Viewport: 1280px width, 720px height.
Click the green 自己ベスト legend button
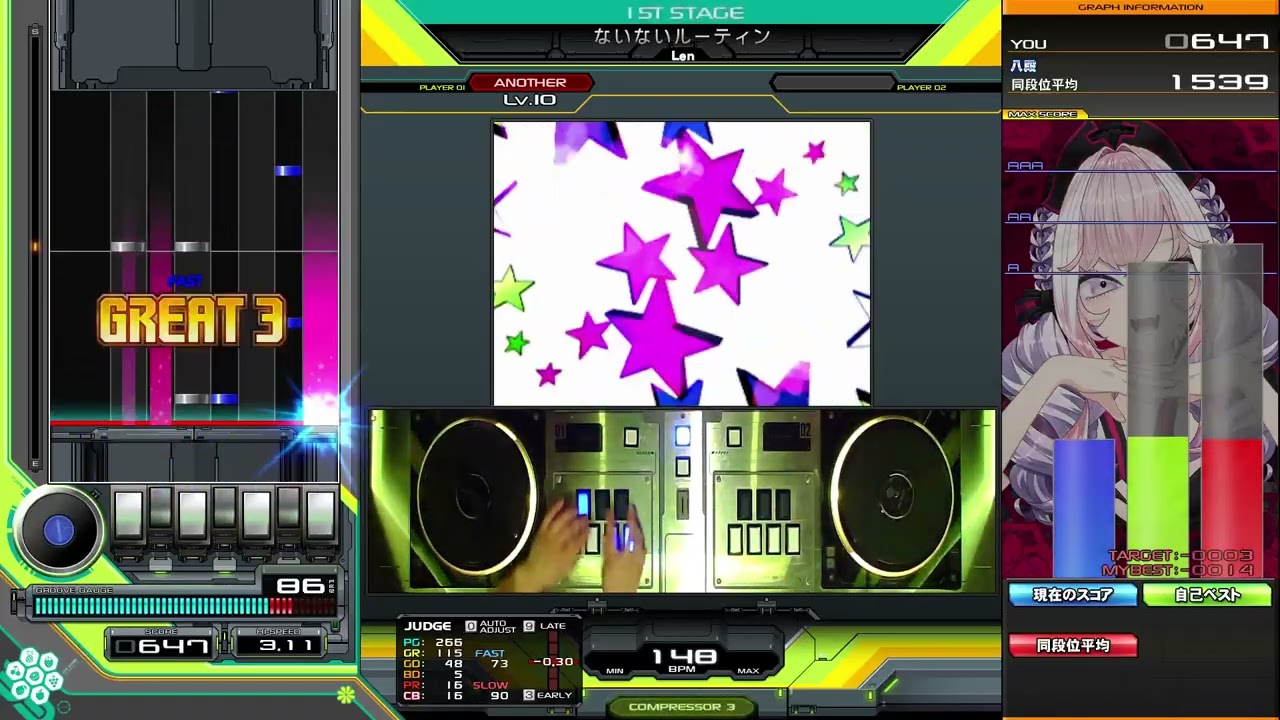[x=1207, y=595]
